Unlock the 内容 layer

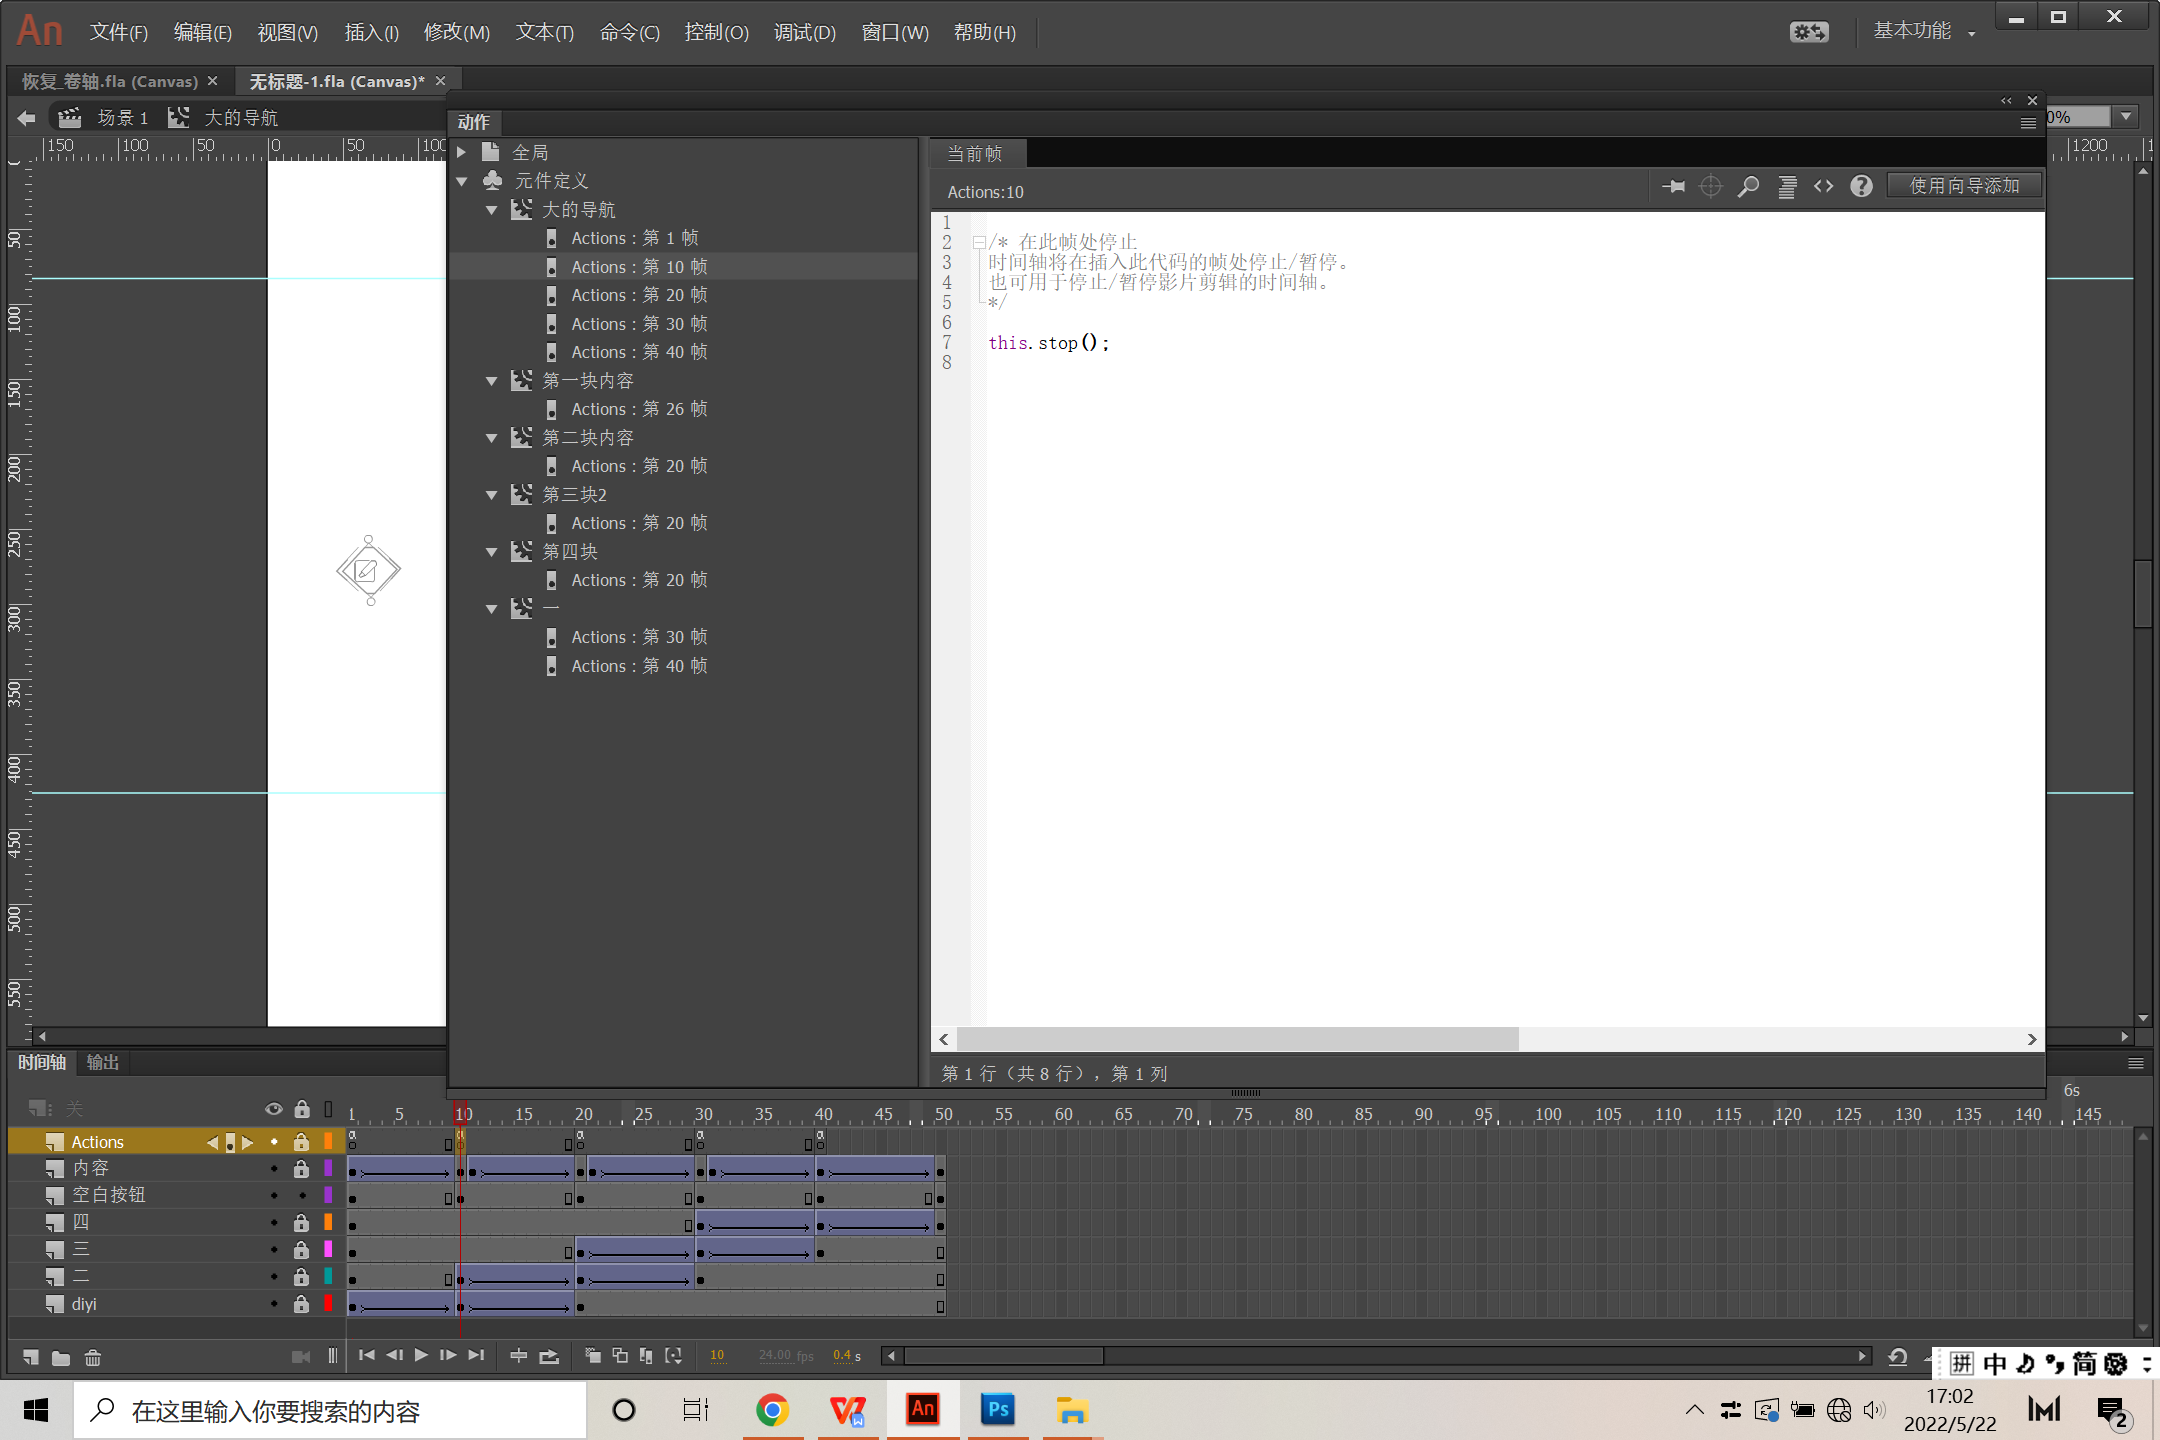301,1168
